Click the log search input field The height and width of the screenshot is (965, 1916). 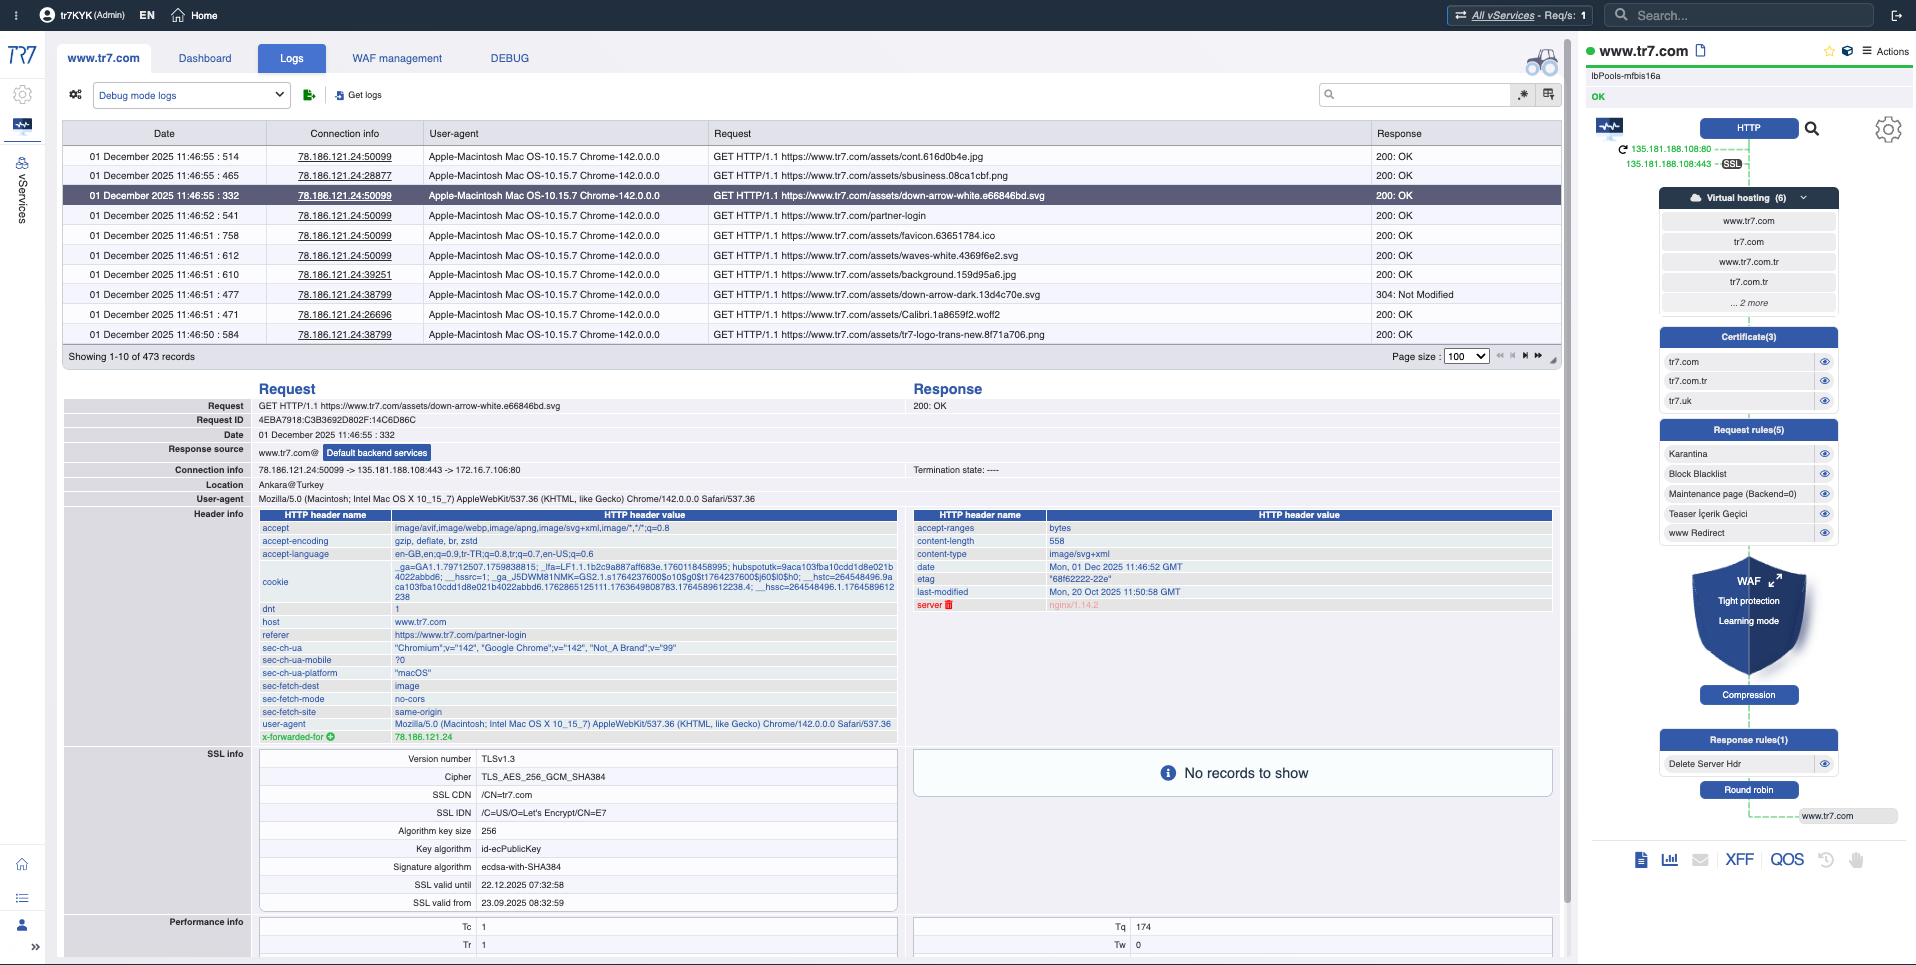(x=1415, y=94)
